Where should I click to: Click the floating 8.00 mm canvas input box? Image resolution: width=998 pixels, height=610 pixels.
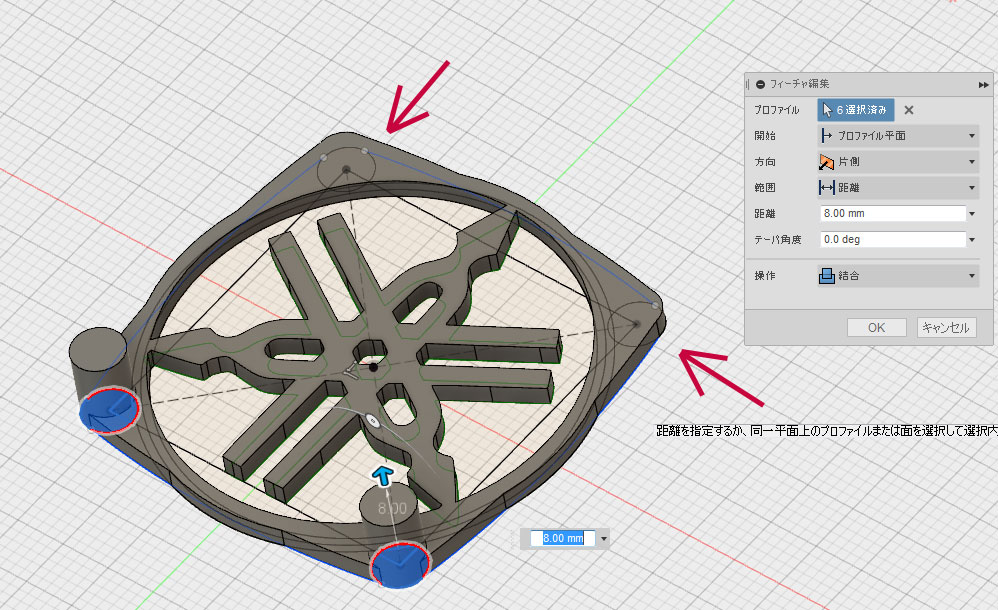562,538
